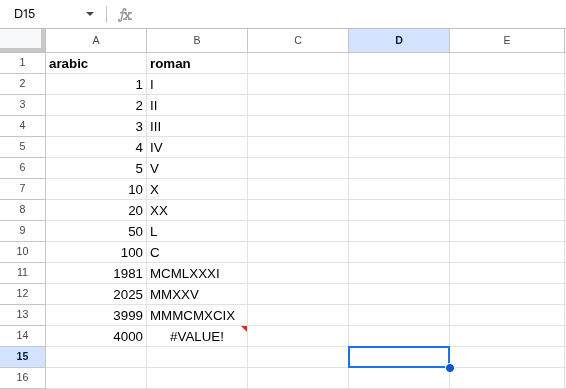Click cell containing MMXXV
566x389 pixels.
(x=197, y=294)
